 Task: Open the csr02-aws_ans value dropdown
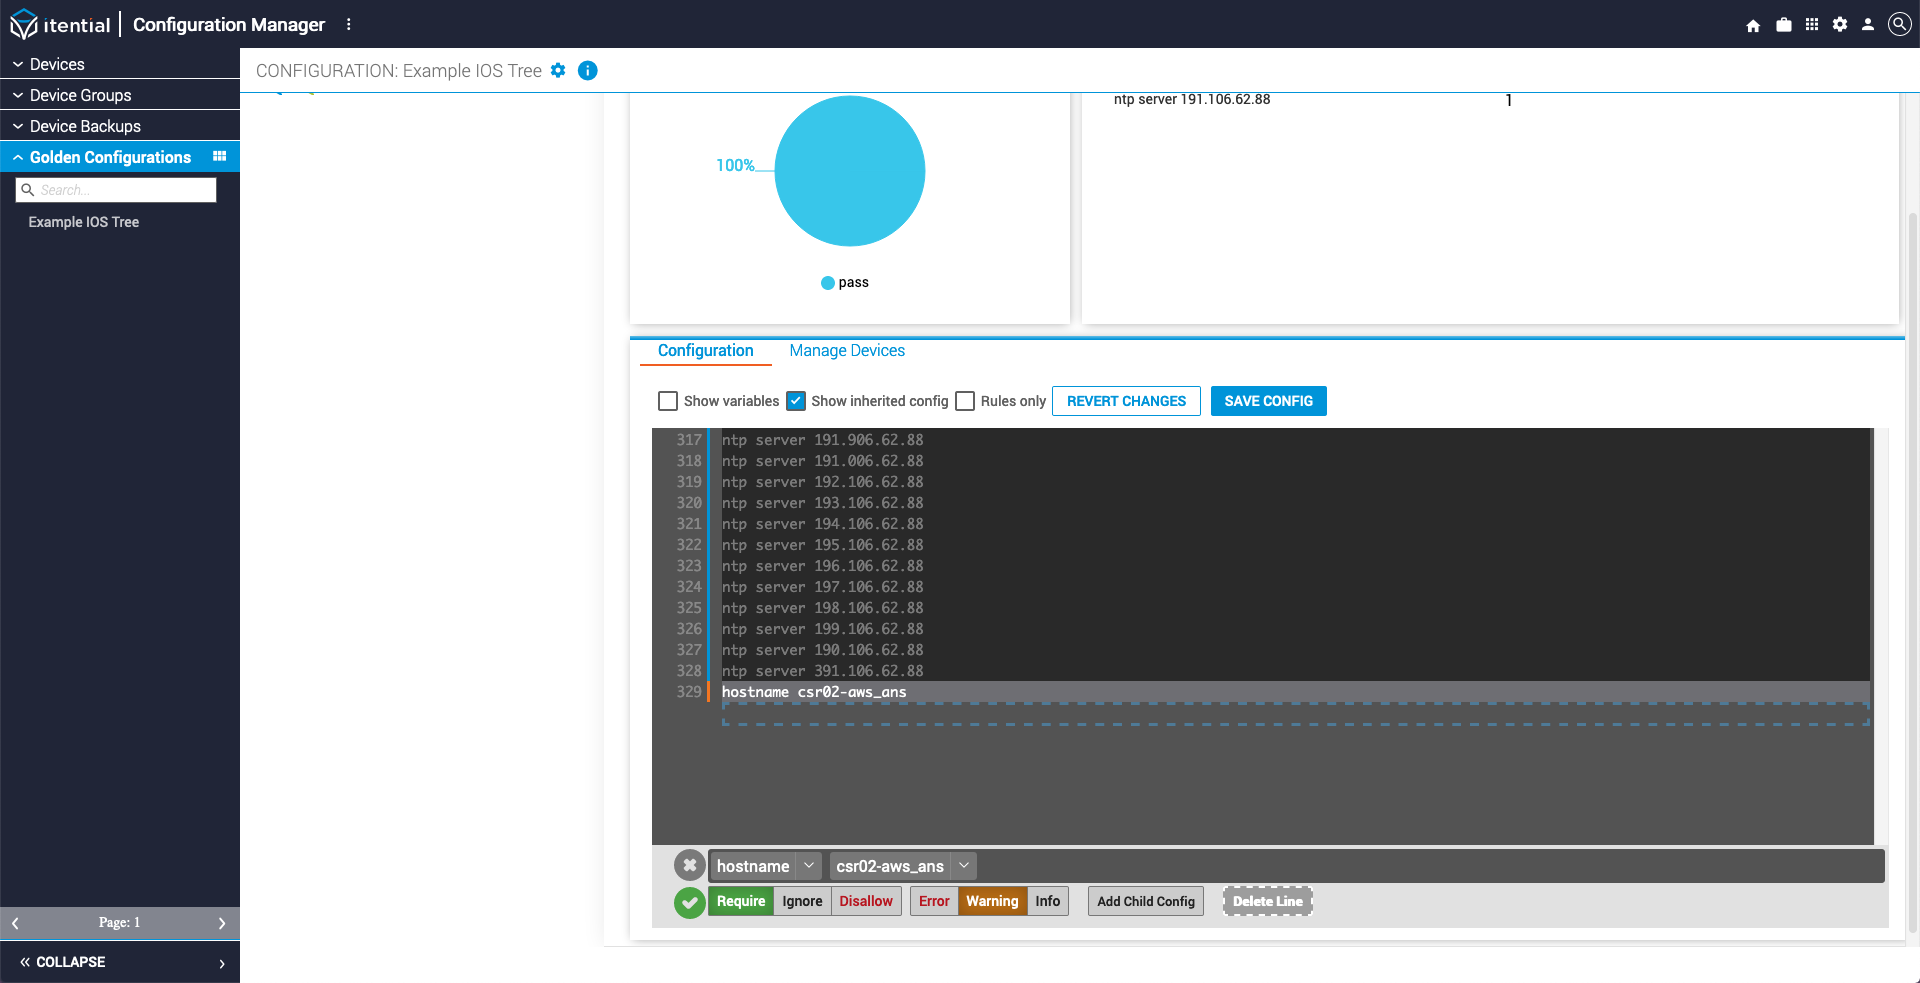[x=964, y=866]
